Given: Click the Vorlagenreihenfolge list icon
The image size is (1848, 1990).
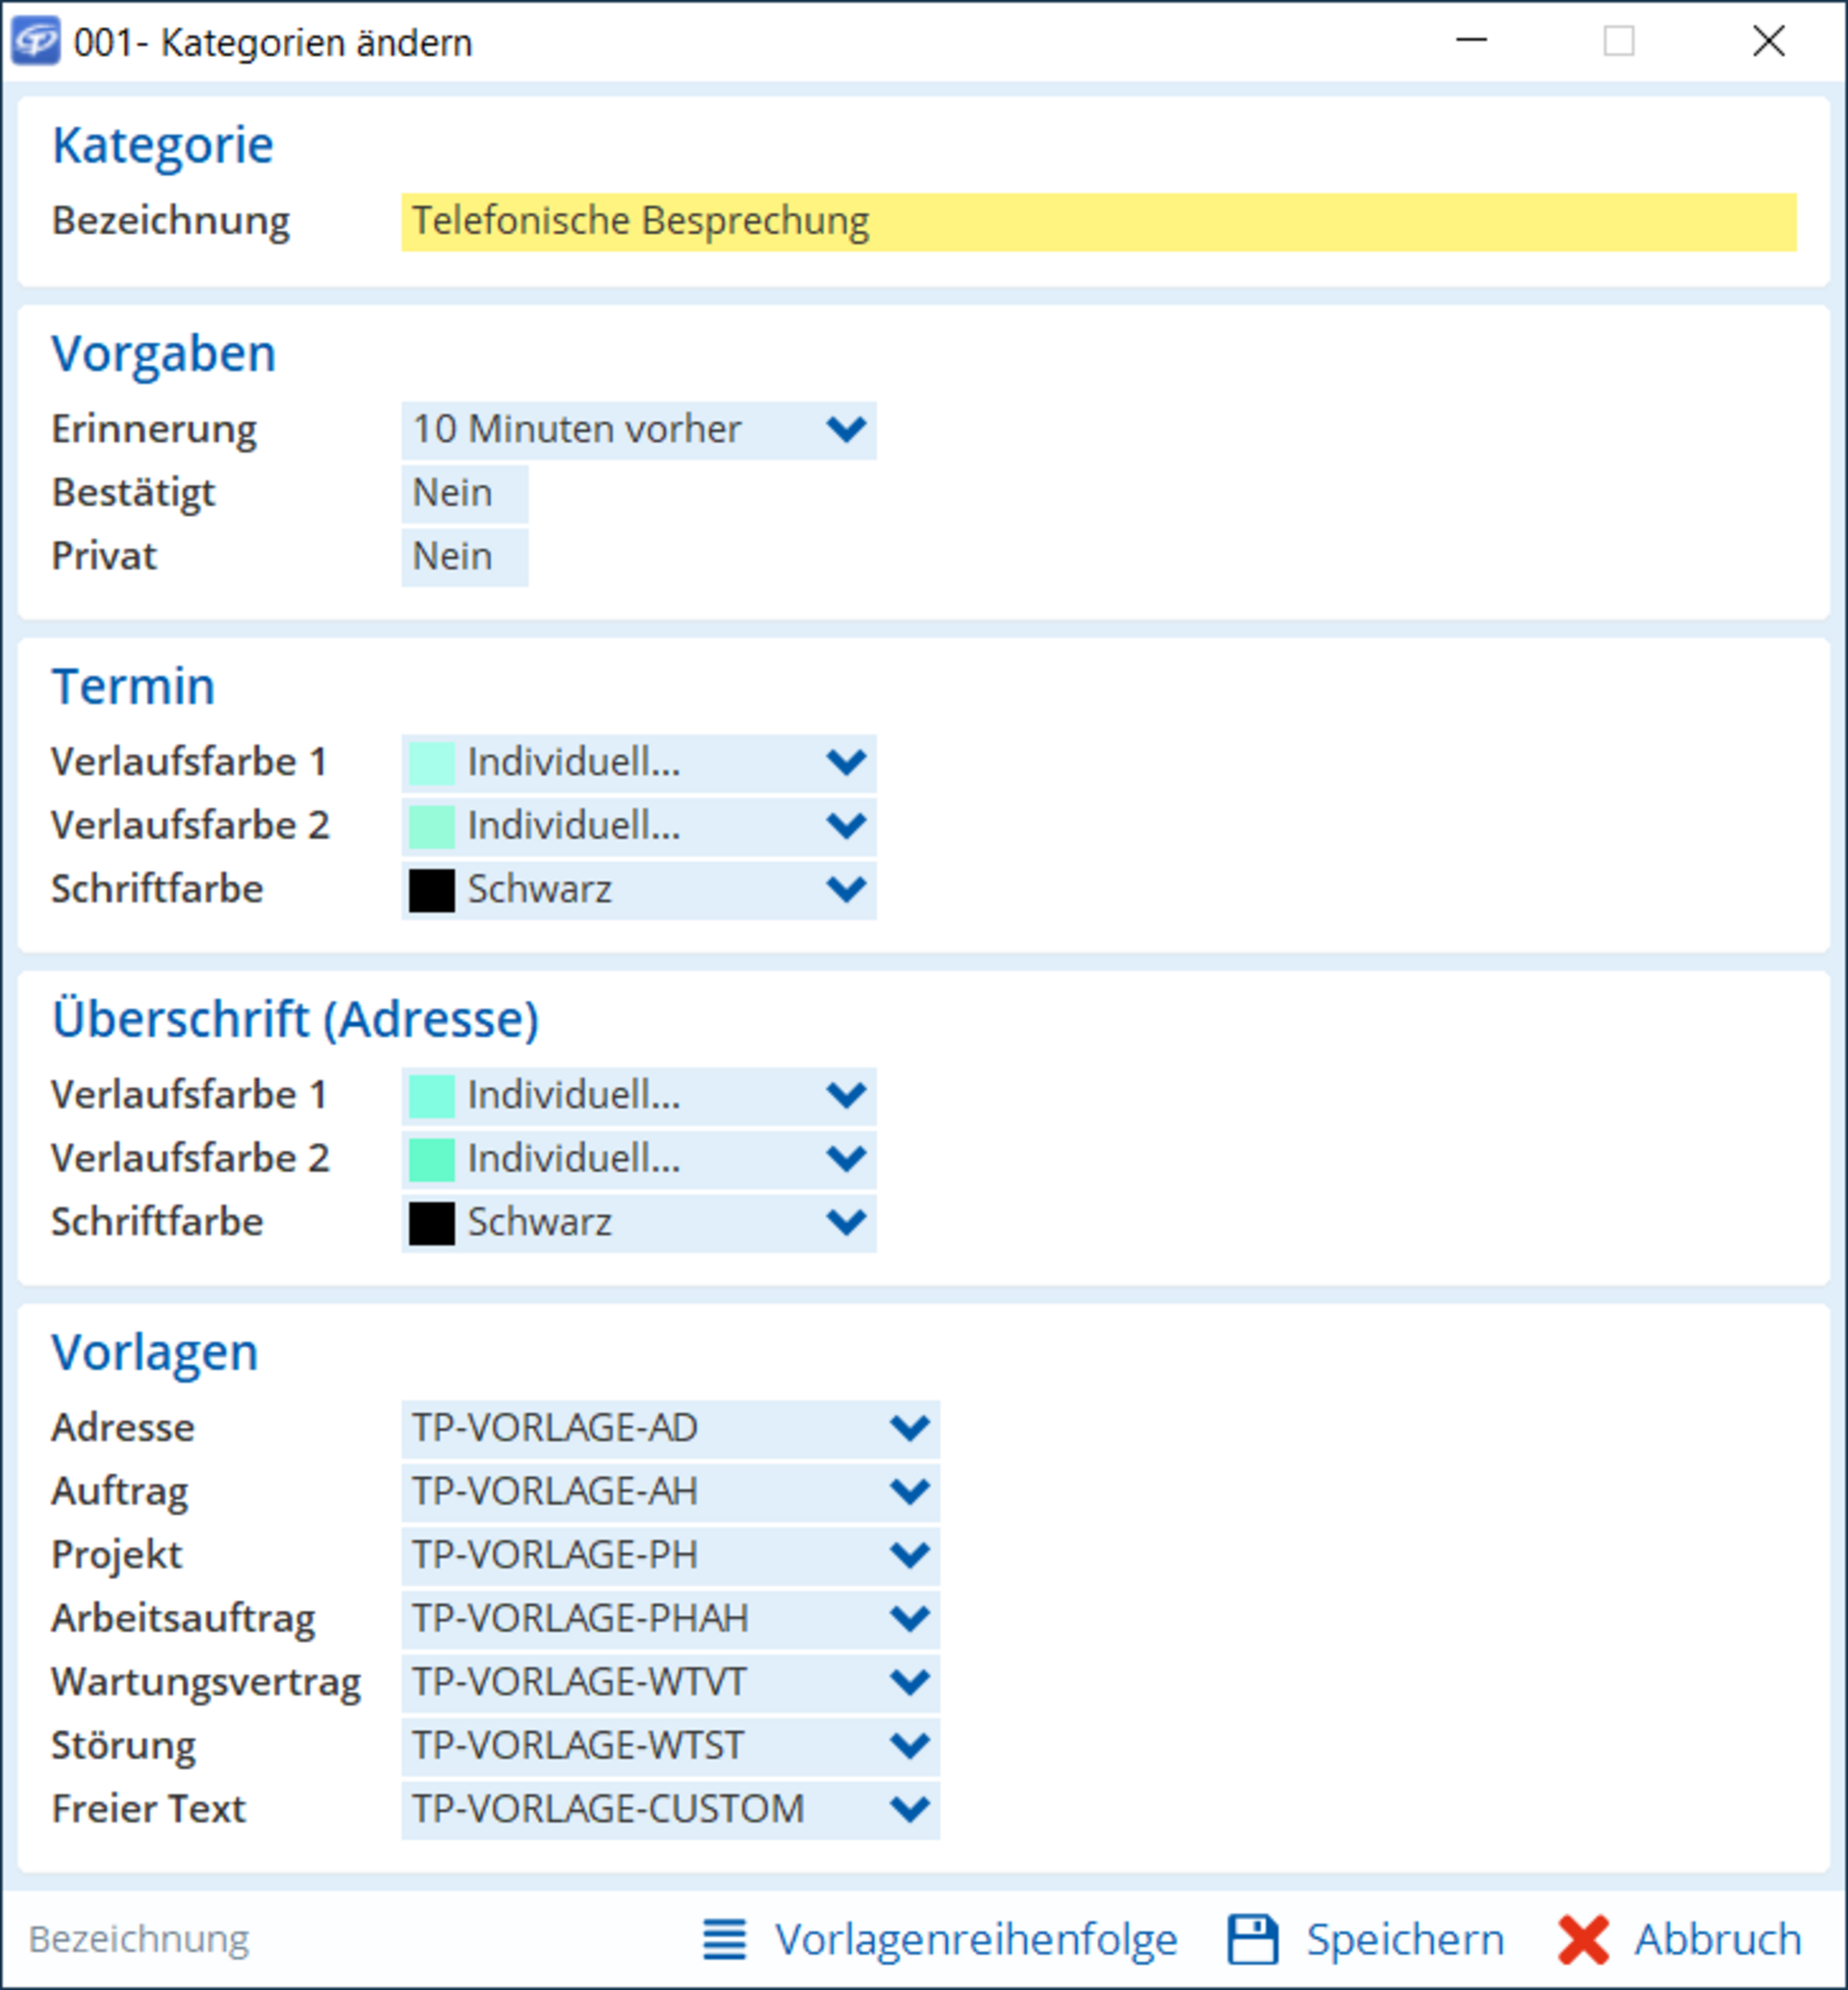Looking at the screenshot, I should point(724,1939).
